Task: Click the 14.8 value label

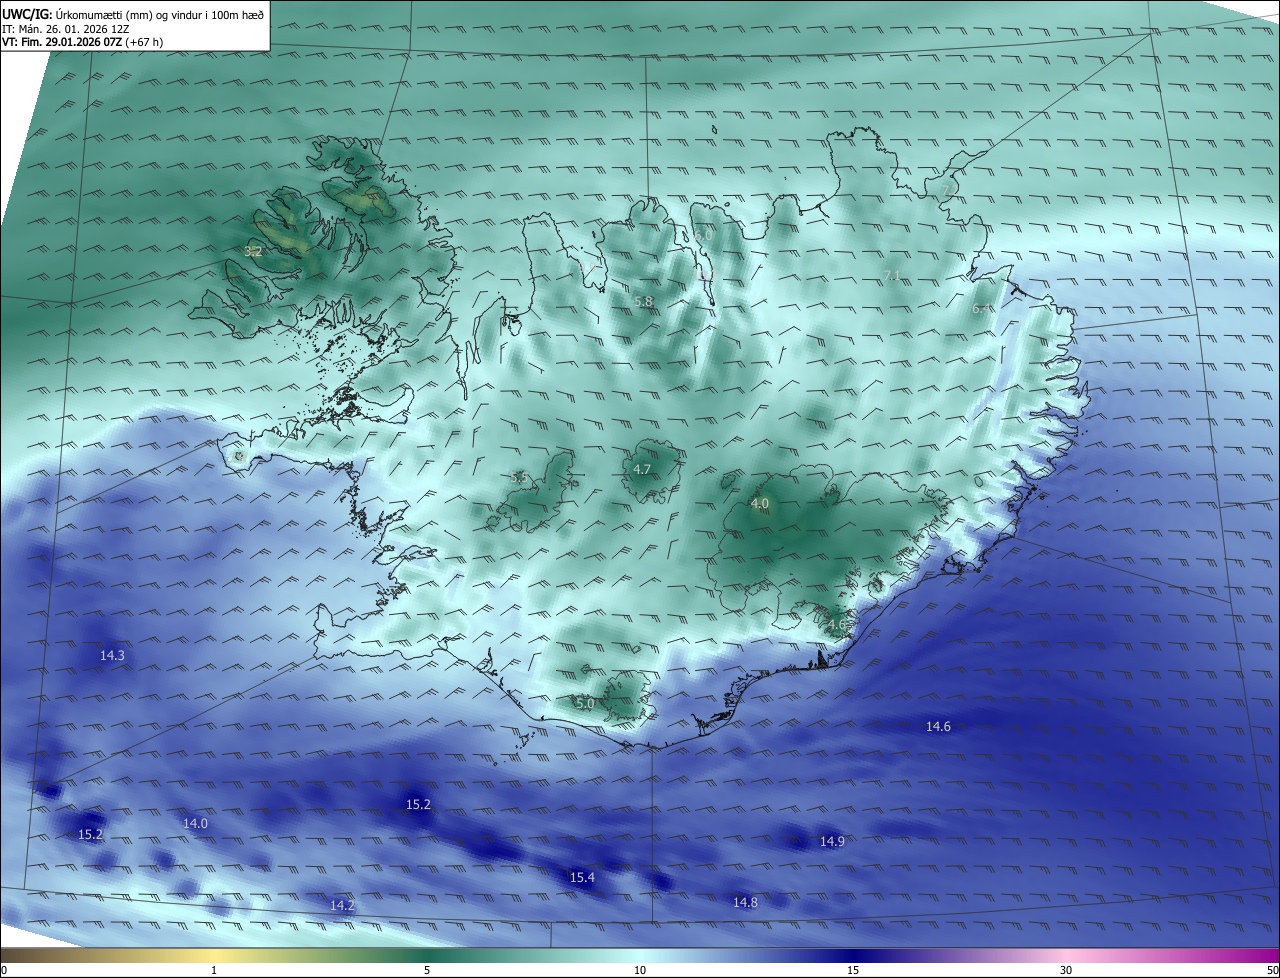Action: [745, 902]
